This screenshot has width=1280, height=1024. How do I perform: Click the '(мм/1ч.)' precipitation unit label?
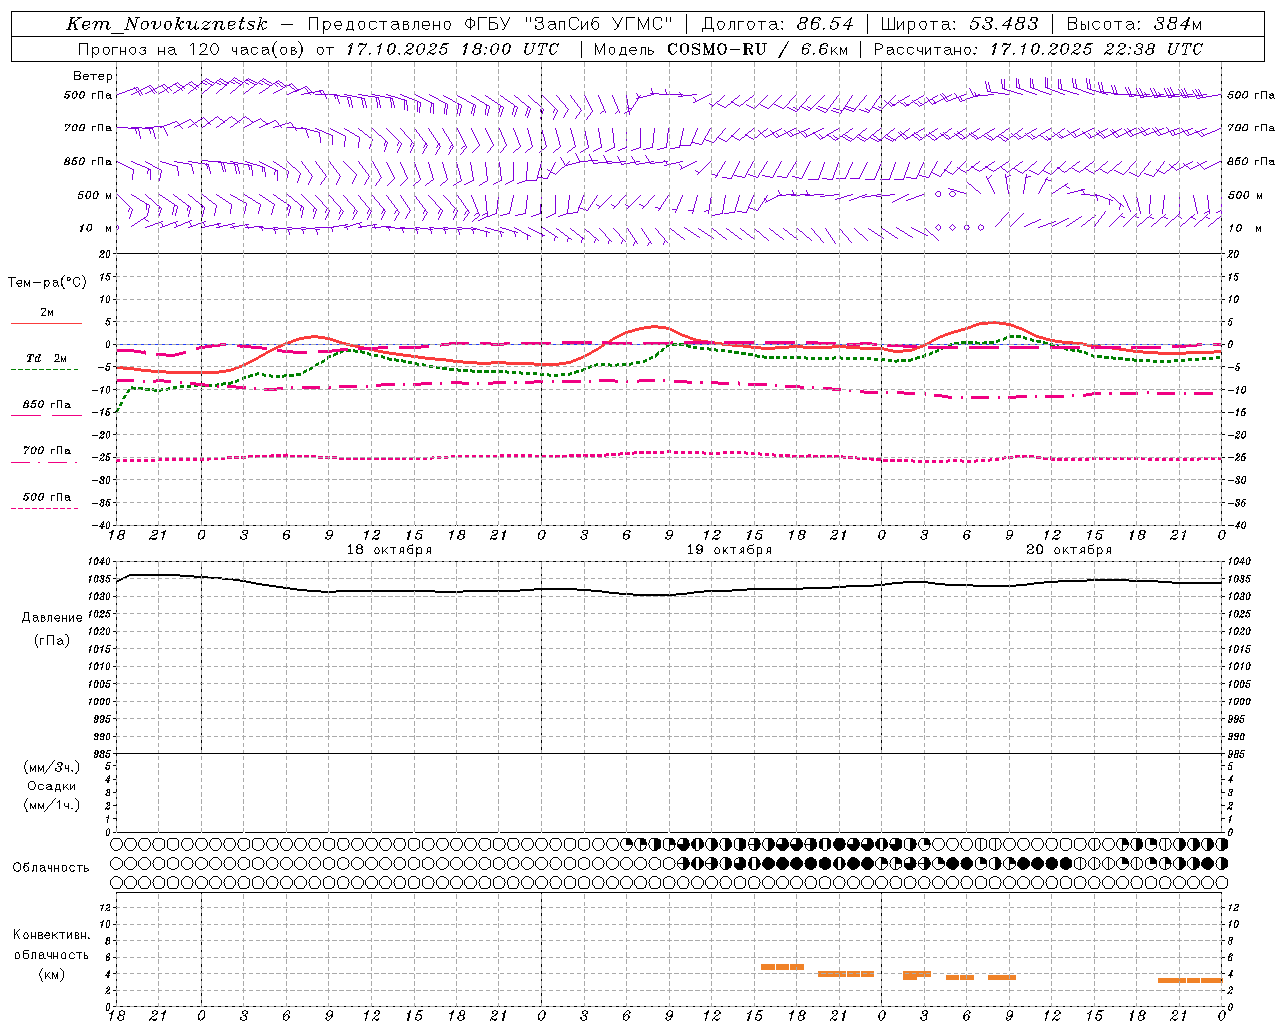pyautogui.click(x=52, y=805)
